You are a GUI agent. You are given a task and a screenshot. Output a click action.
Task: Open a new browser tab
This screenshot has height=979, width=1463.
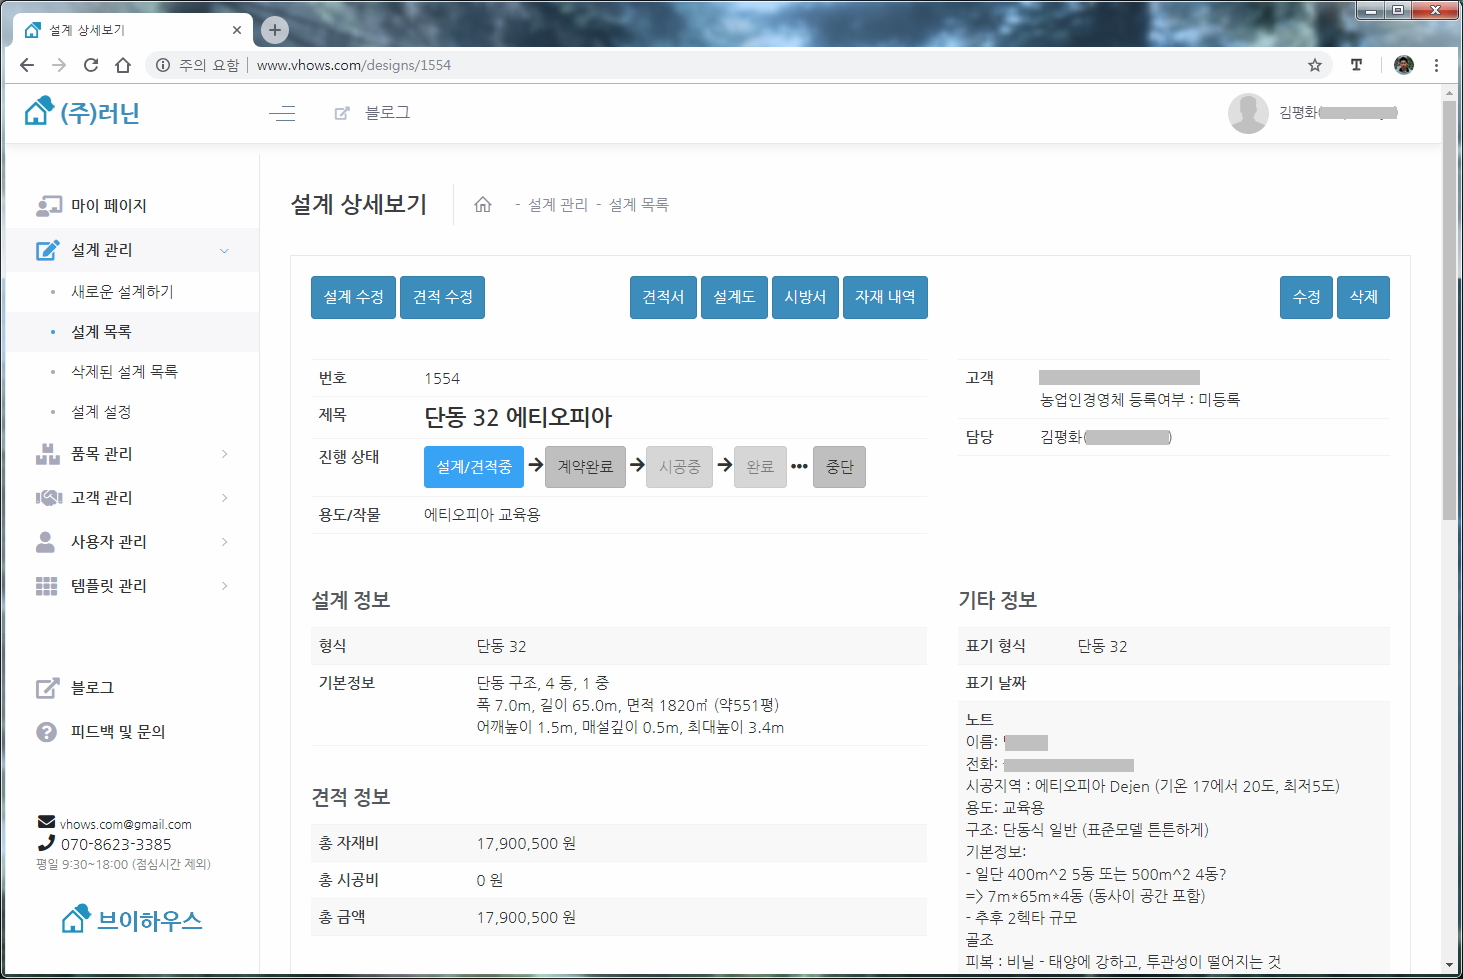pyautogui.click(x=275, y=30)
